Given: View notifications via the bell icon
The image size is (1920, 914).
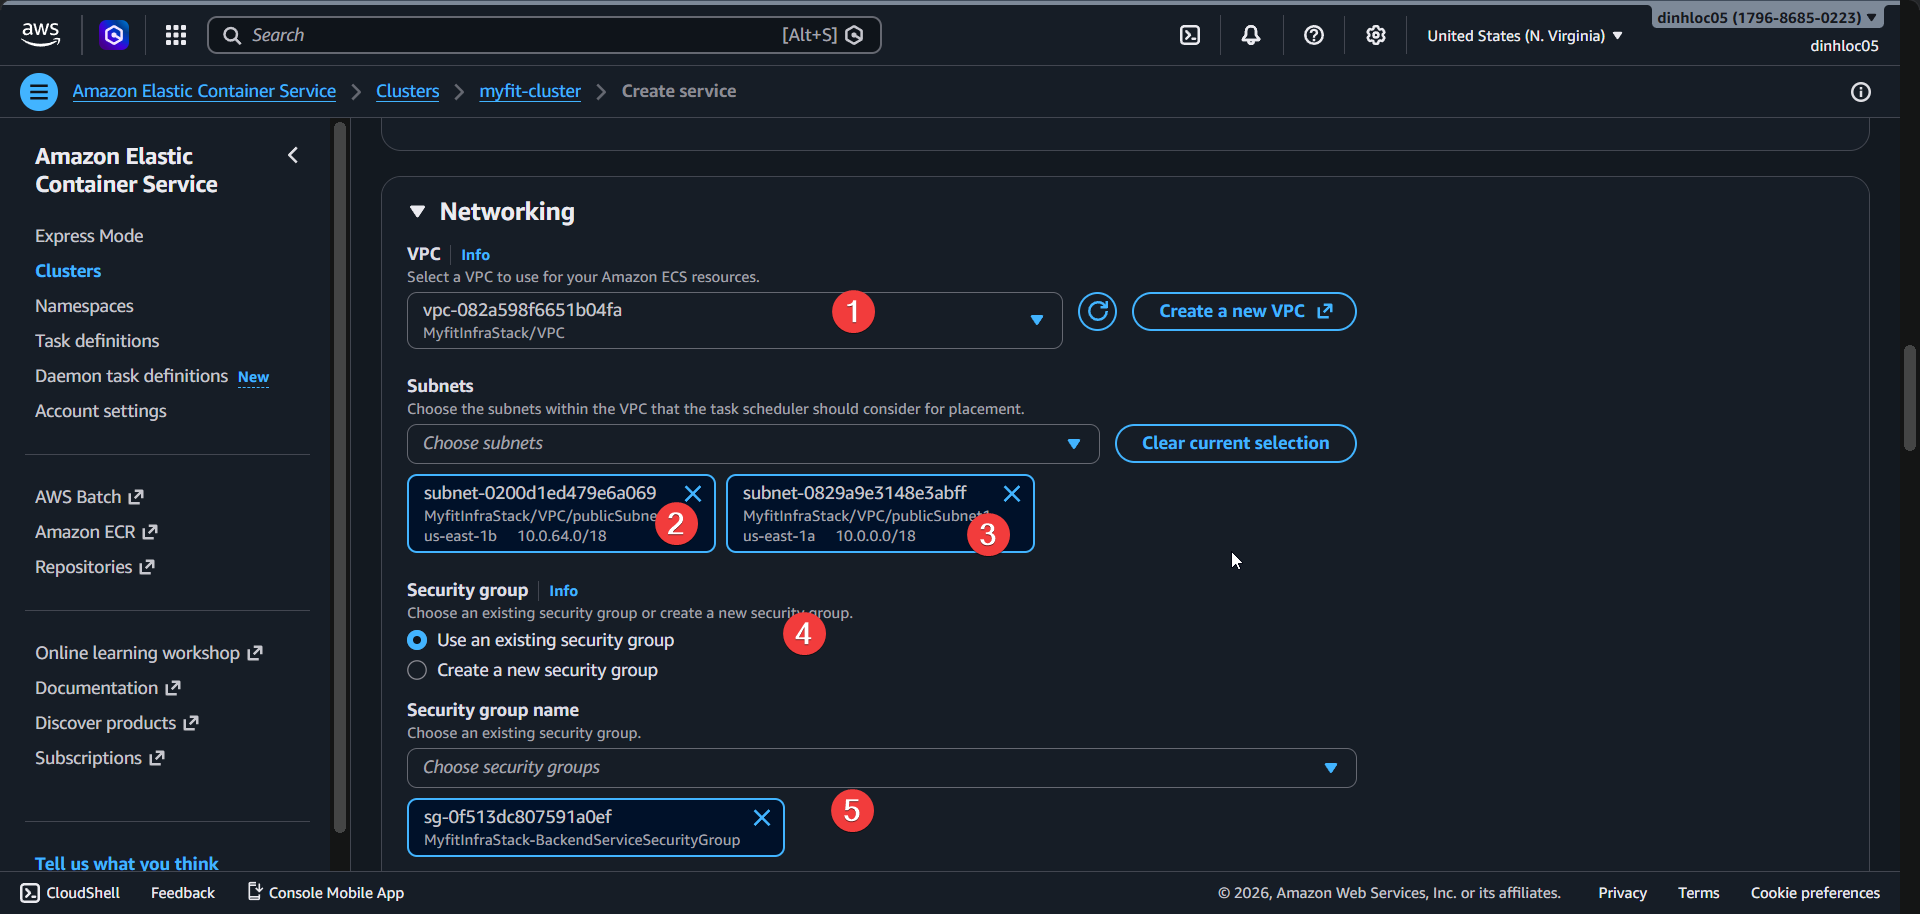Looking at the screenshot, I should click(x=1250, y=34).
